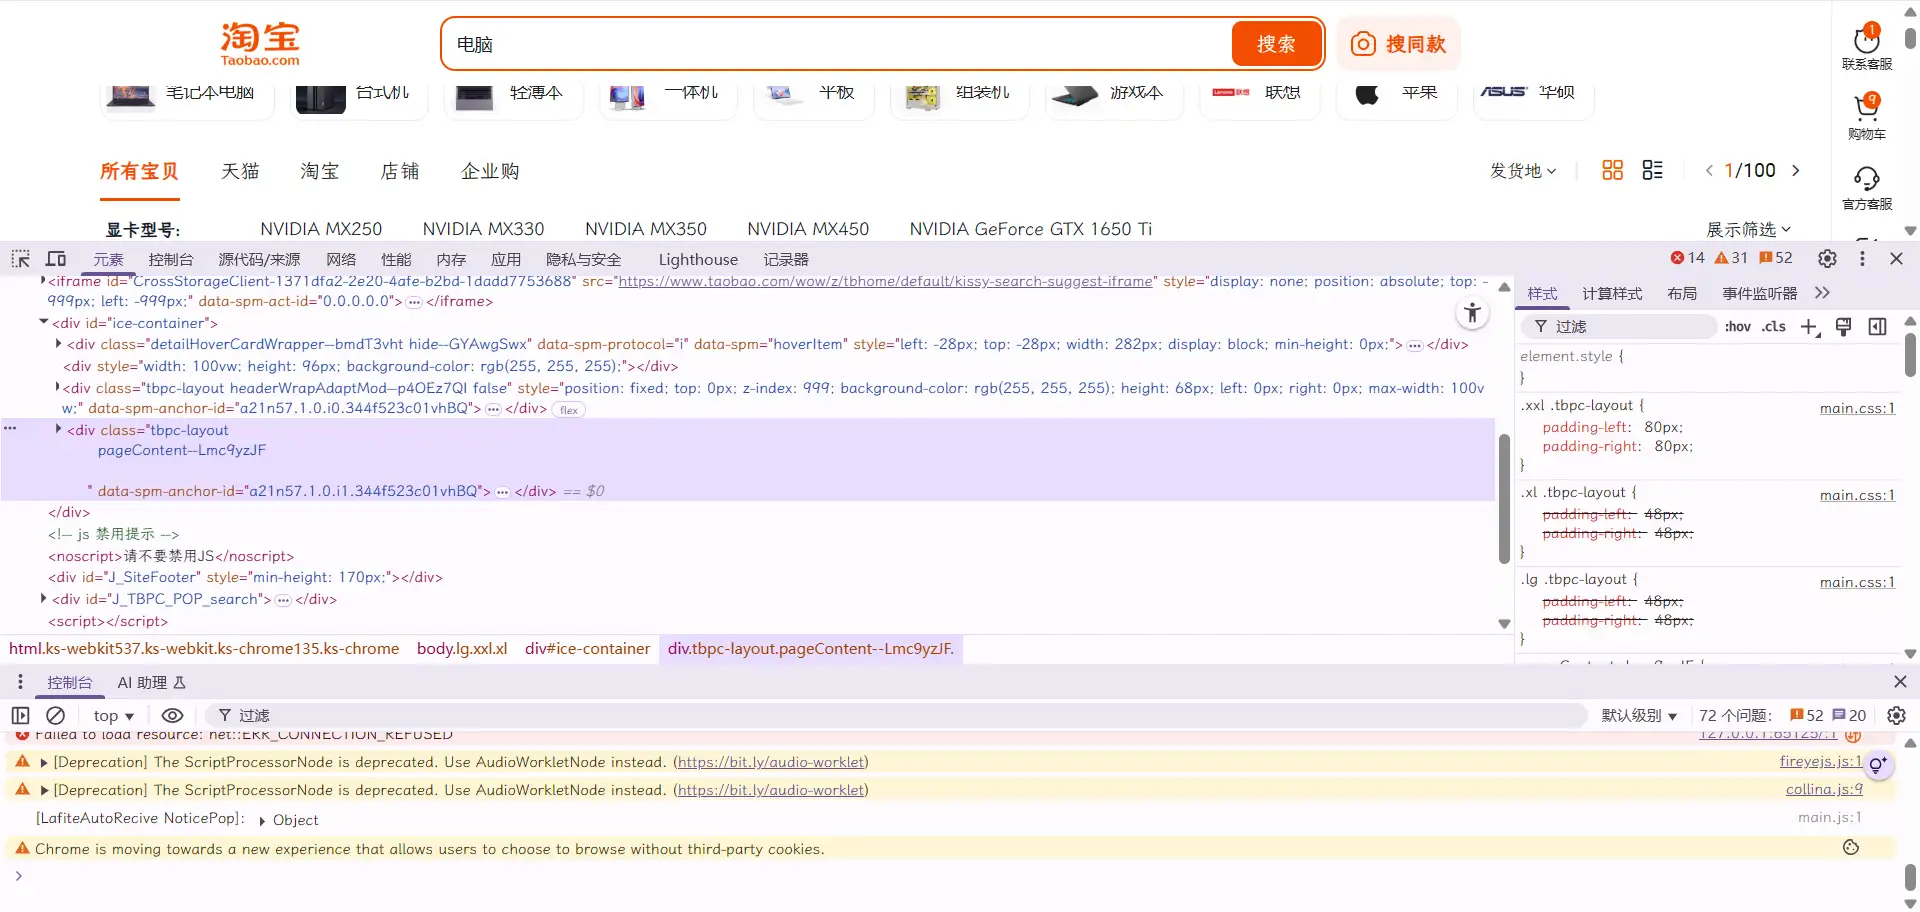1920x912 pixels.
Task: Select the 企业购 tab
Action: pos(490,171)
